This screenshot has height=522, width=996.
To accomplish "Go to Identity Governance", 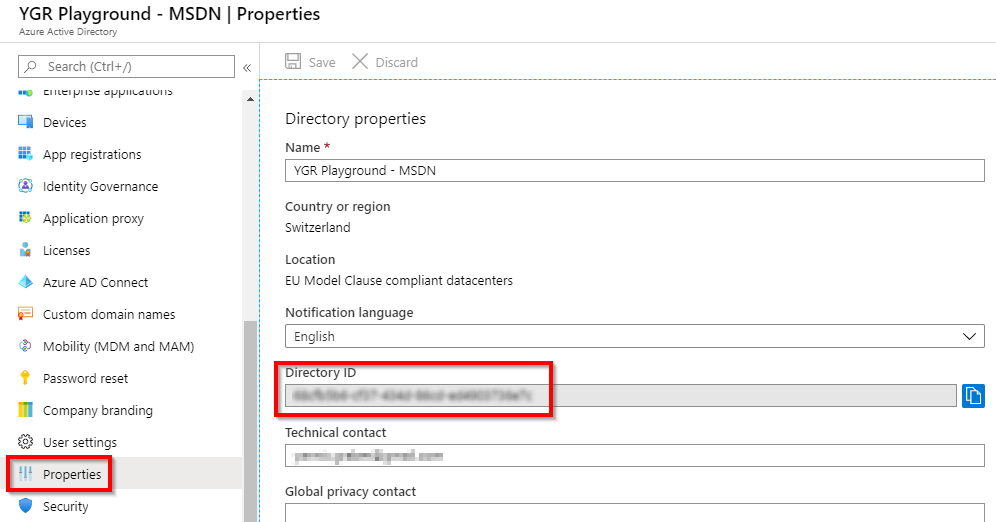I will tap(100, 187).
